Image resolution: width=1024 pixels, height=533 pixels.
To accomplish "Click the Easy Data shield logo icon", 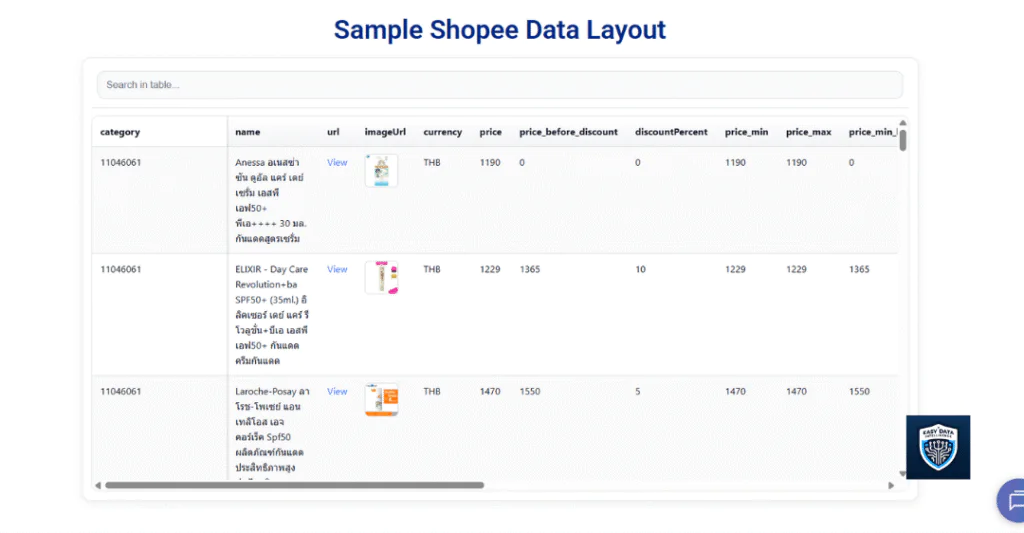I will coord(938,447).
